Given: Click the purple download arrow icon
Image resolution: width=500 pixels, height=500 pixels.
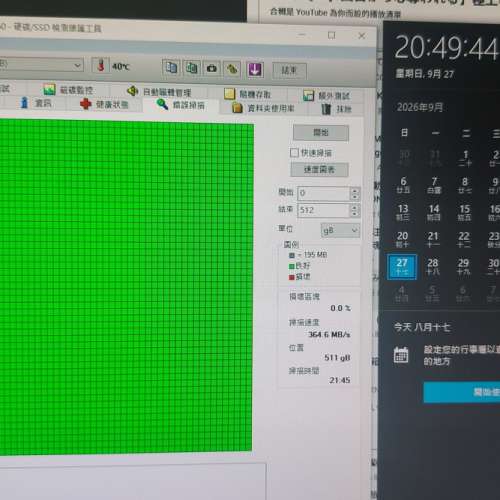Looking at the screenshot, I should [x=255, y=70].
